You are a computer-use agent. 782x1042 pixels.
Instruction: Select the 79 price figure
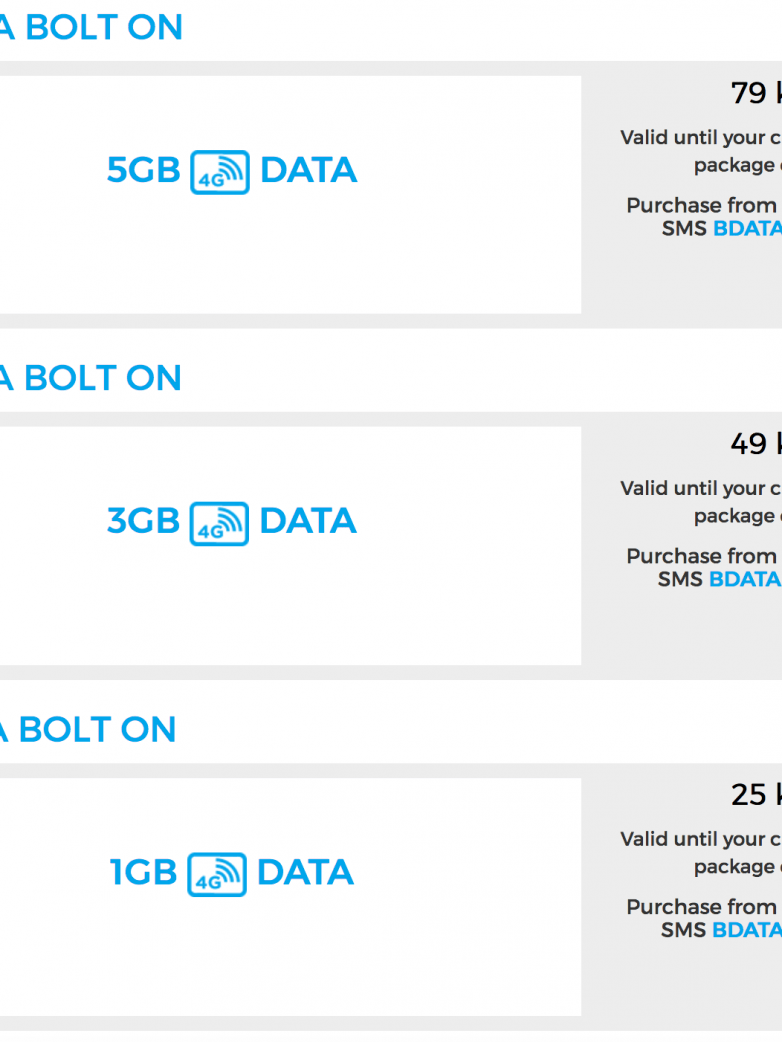click(749, 93)
